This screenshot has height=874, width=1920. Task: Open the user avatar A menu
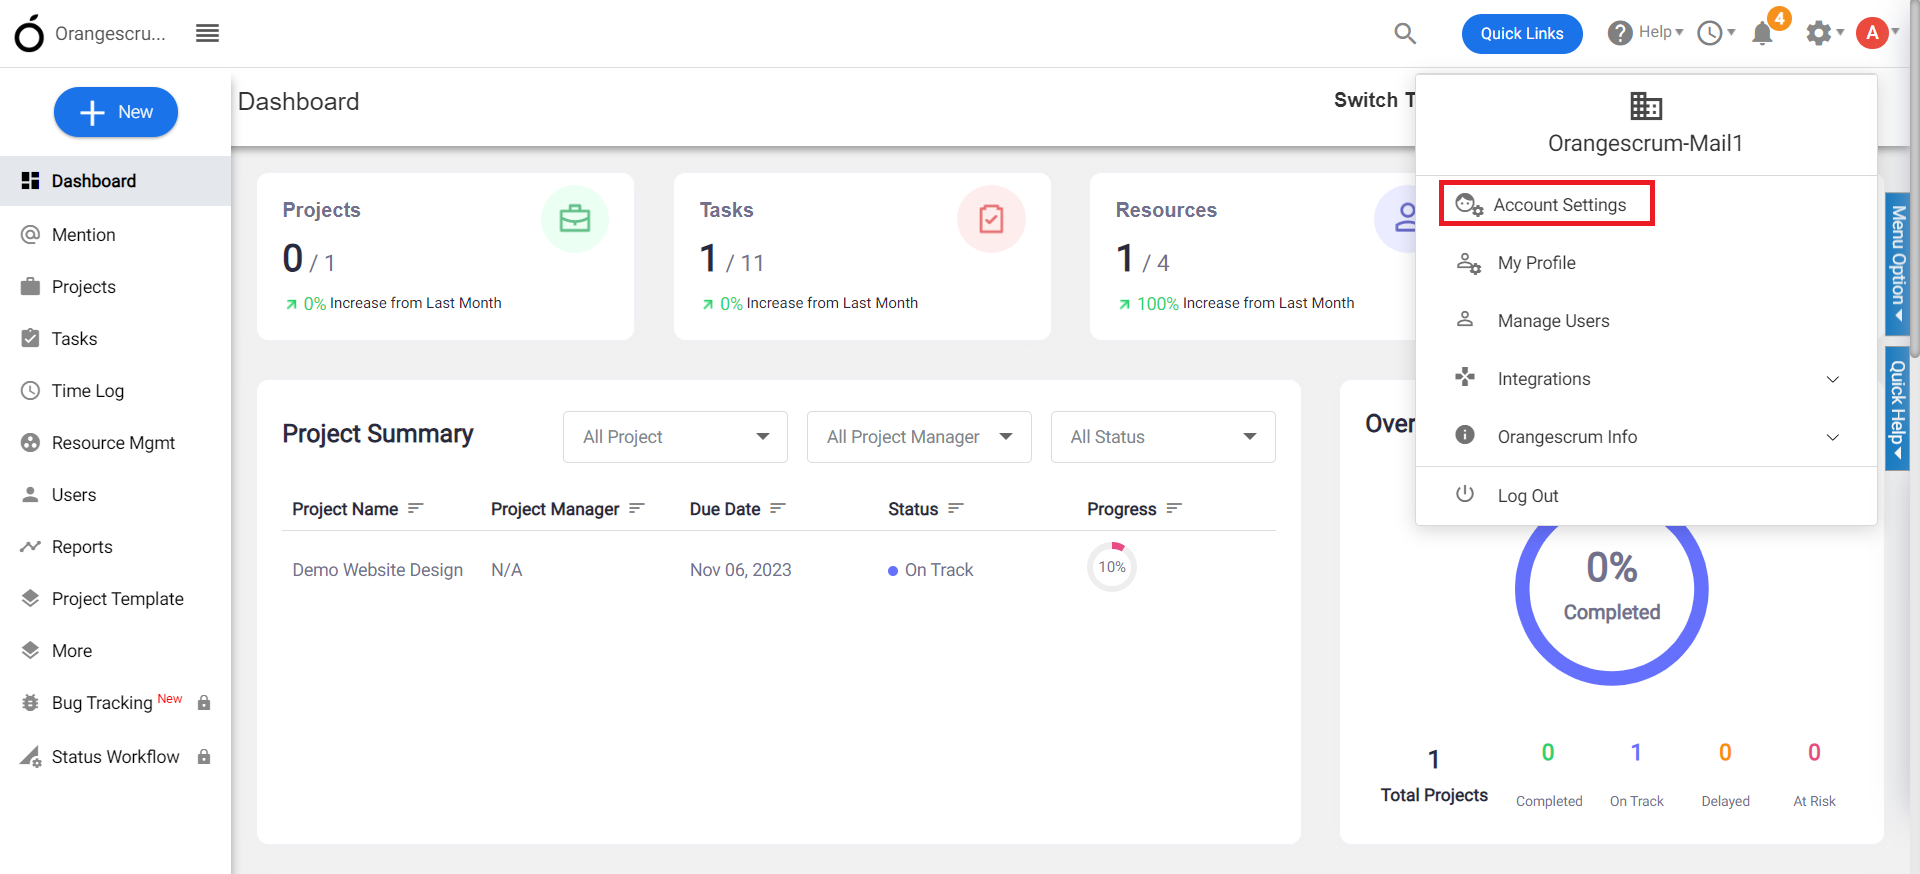click(x=1877, y=33)
